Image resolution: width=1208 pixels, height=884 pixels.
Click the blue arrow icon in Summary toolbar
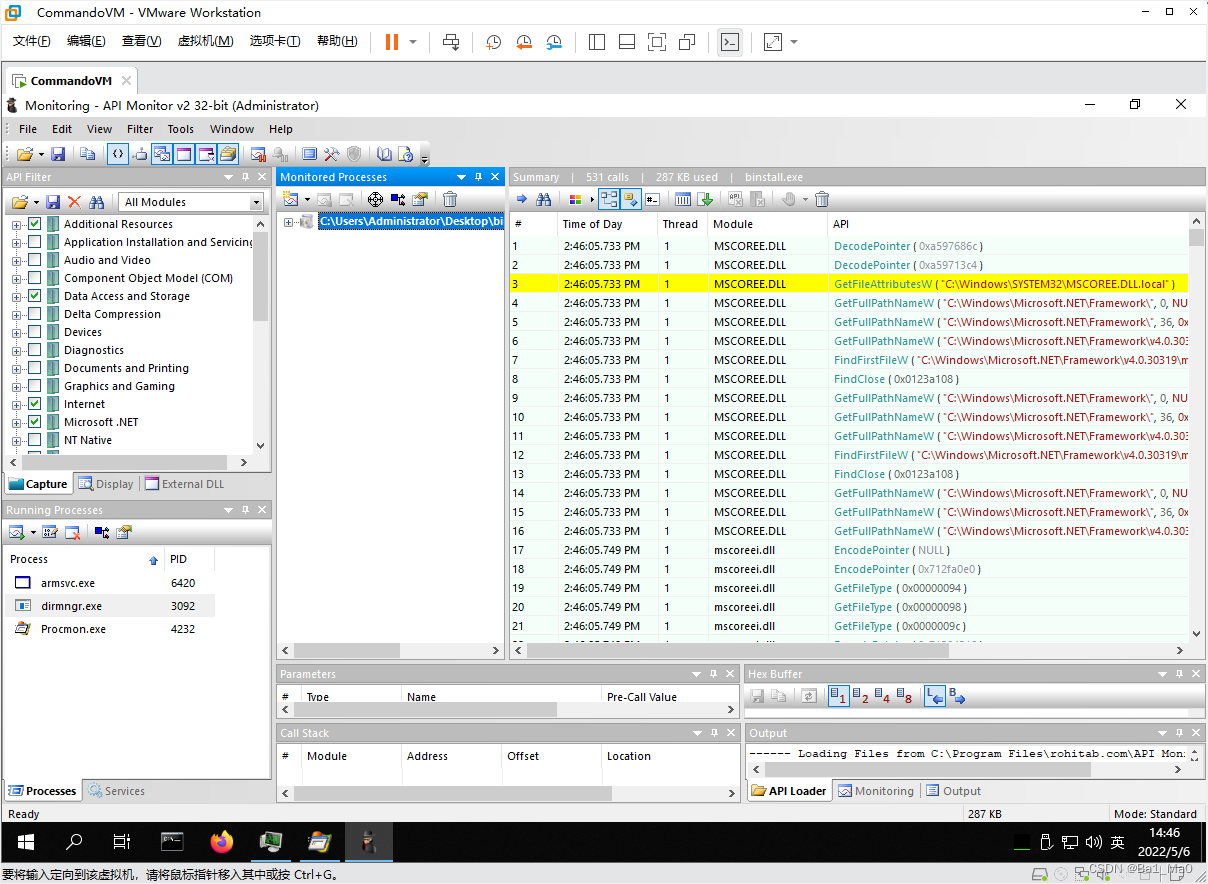[x=521, y=199]
